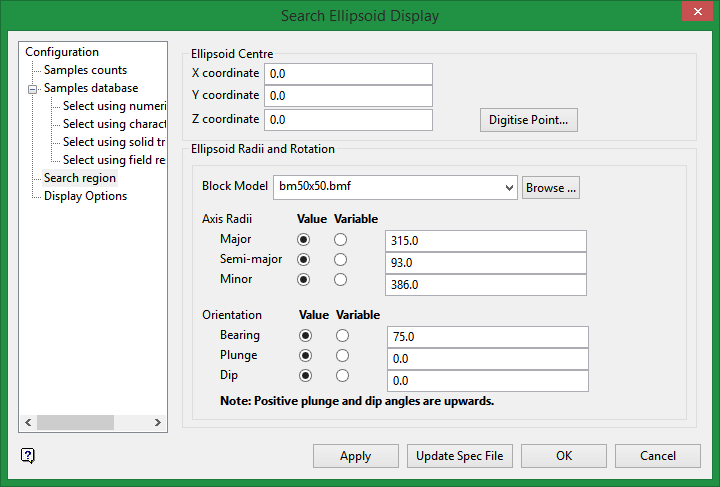Select Variable radio for Major axis
The height and width of the screenshot is (487, 720).
pos(341,240)
